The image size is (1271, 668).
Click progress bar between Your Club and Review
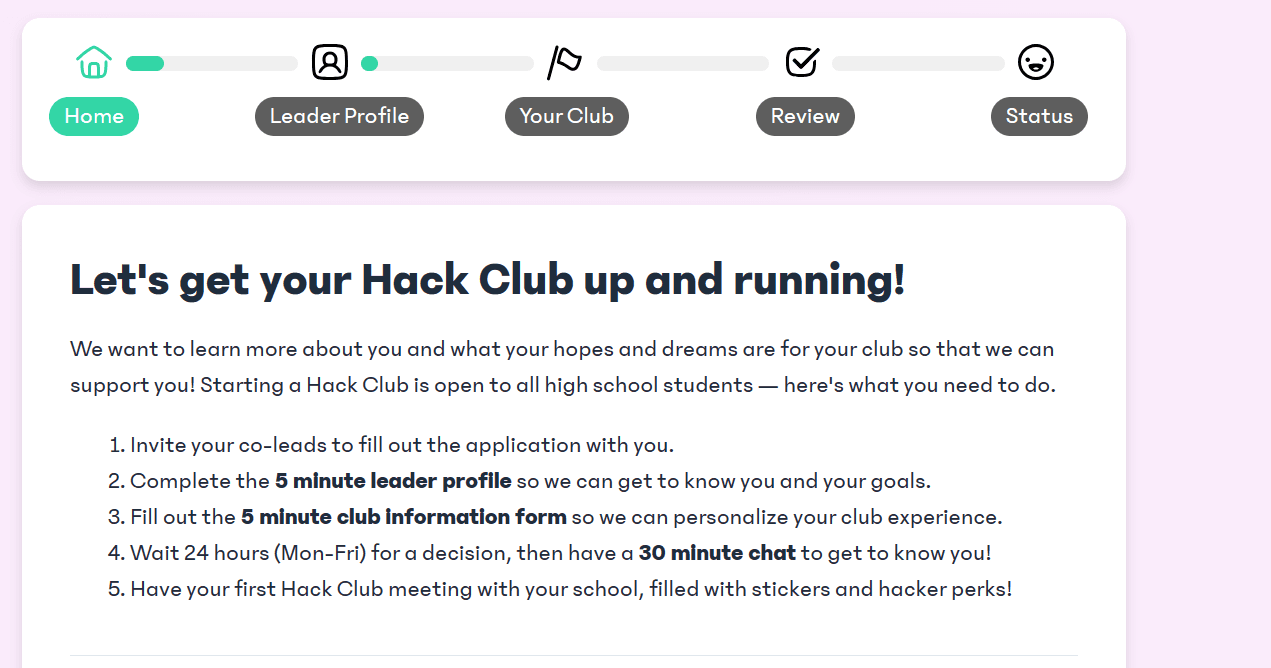click(683, 64)
